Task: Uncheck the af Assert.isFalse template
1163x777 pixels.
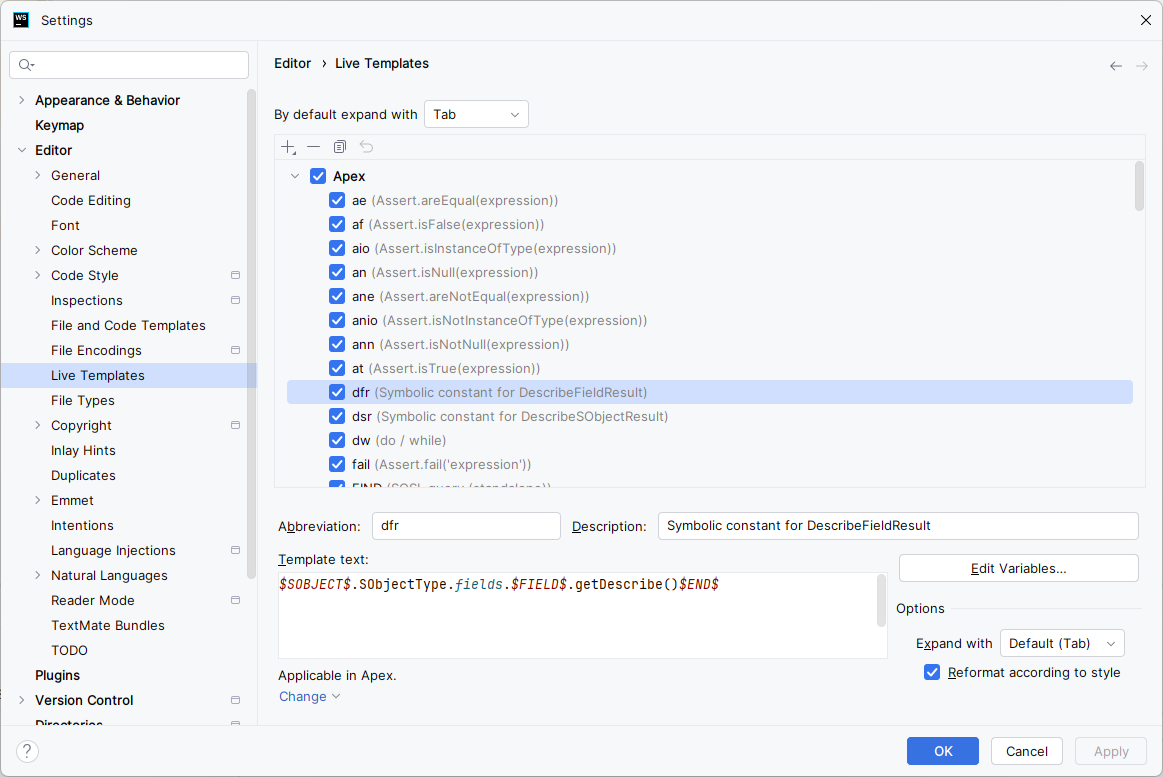Action: point(337,224)
